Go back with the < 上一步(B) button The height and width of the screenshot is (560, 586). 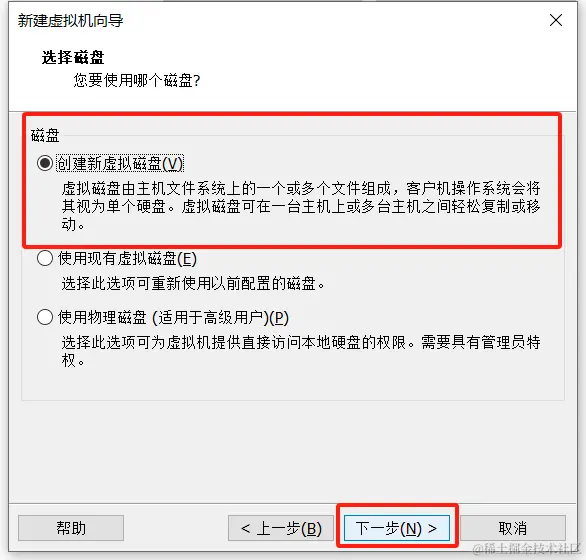281,528
